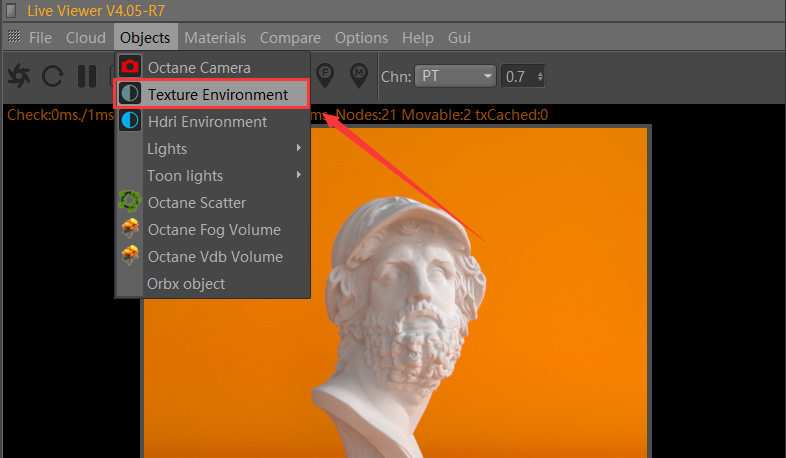Viewport: 786px width, 458px height.
Task: Click the Check:0ms./1ms status text
Action: point(61,115)
